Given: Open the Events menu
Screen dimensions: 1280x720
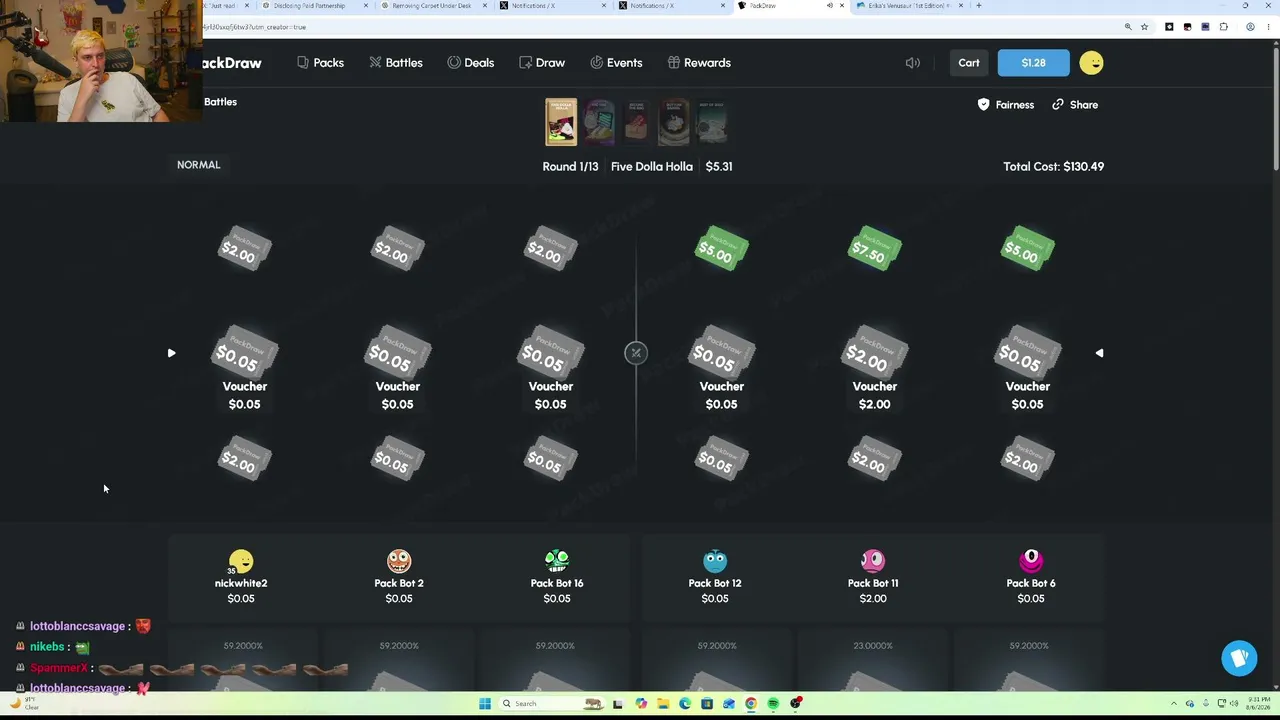Looking at the screenshot, I should (616, 63).
